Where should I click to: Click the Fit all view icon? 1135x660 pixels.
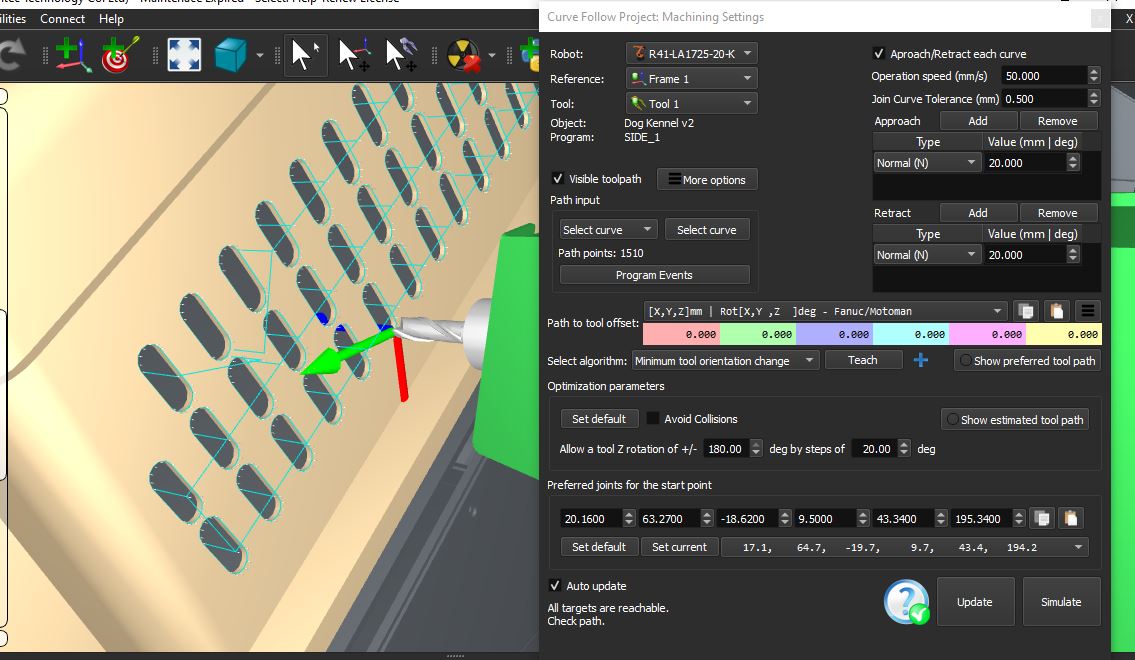pos(184,55)
